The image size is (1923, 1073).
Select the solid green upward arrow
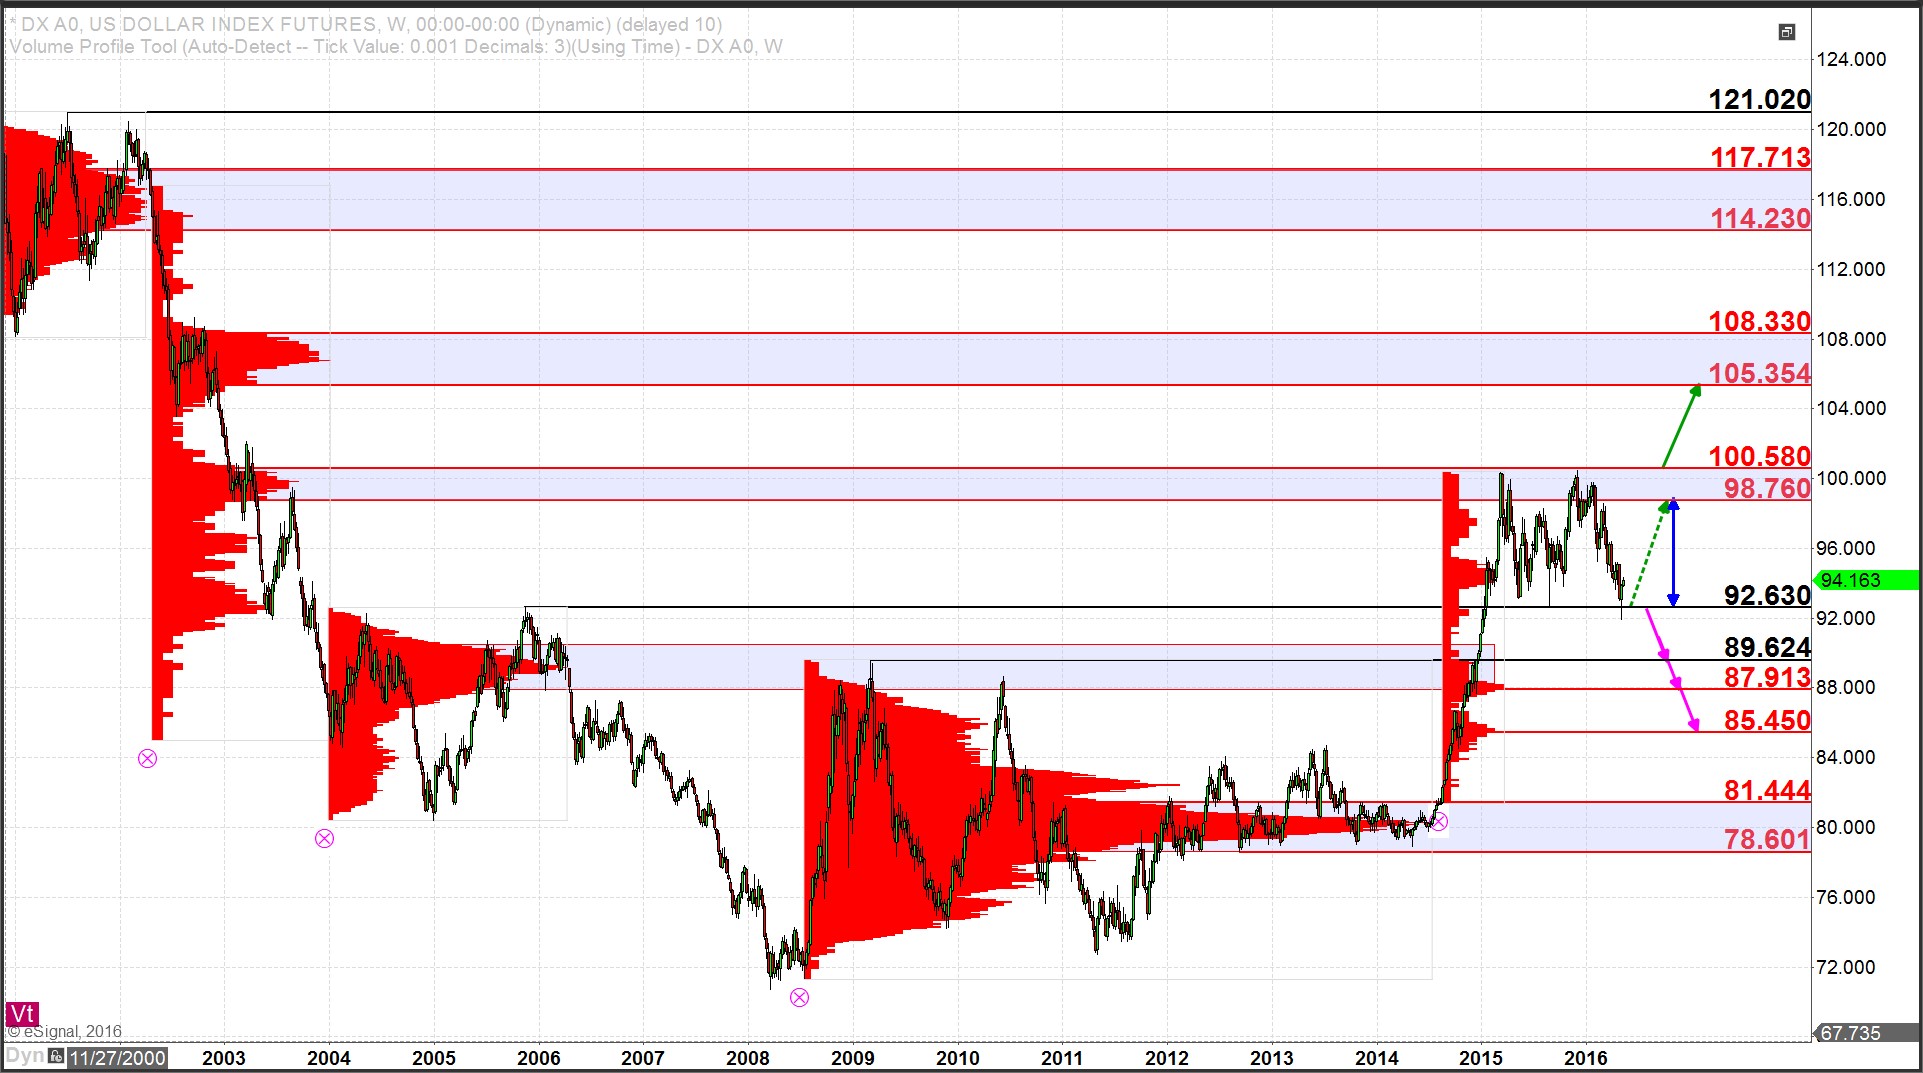[x=1681, y=426]
